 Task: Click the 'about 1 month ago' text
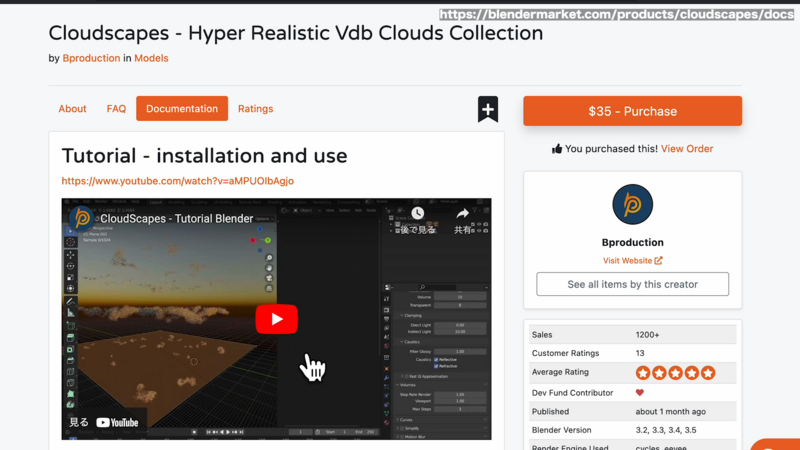point(670,411)
